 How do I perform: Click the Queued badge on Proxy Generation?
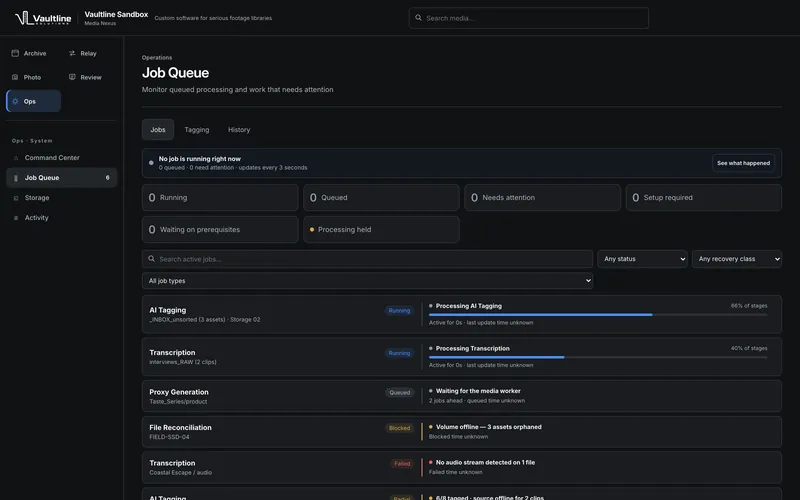pos(399,392)
